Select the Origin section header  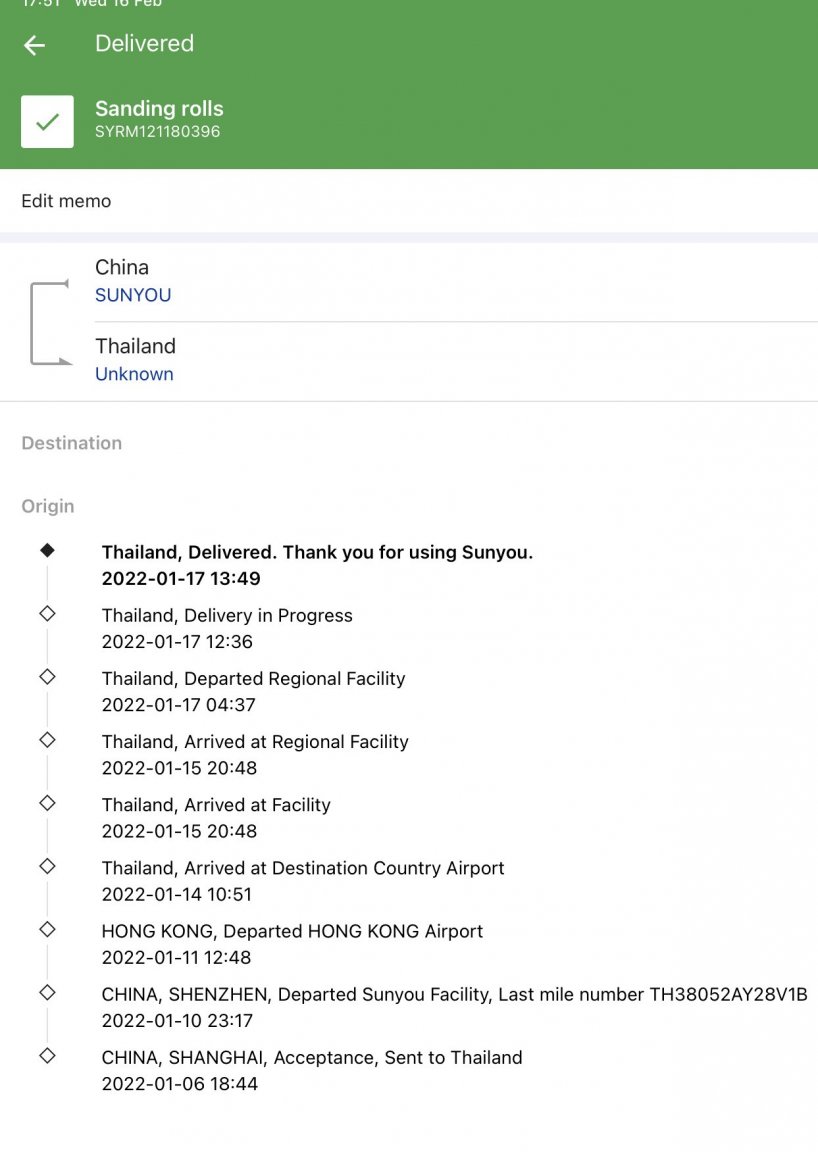(48, 506)
